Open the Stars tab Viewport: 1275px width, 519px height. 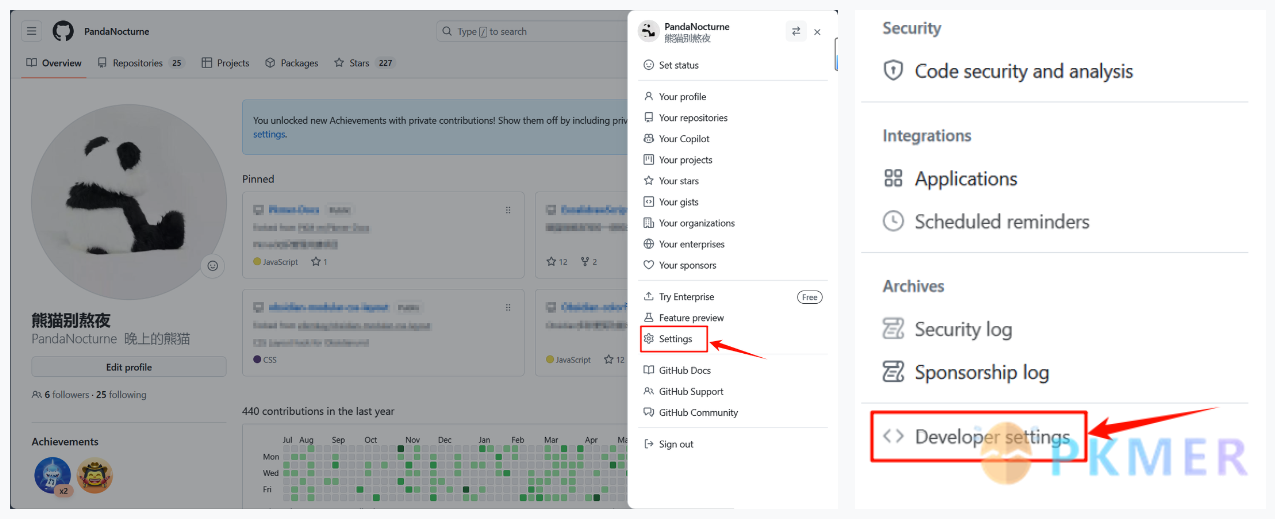click(x=359, y=63)
